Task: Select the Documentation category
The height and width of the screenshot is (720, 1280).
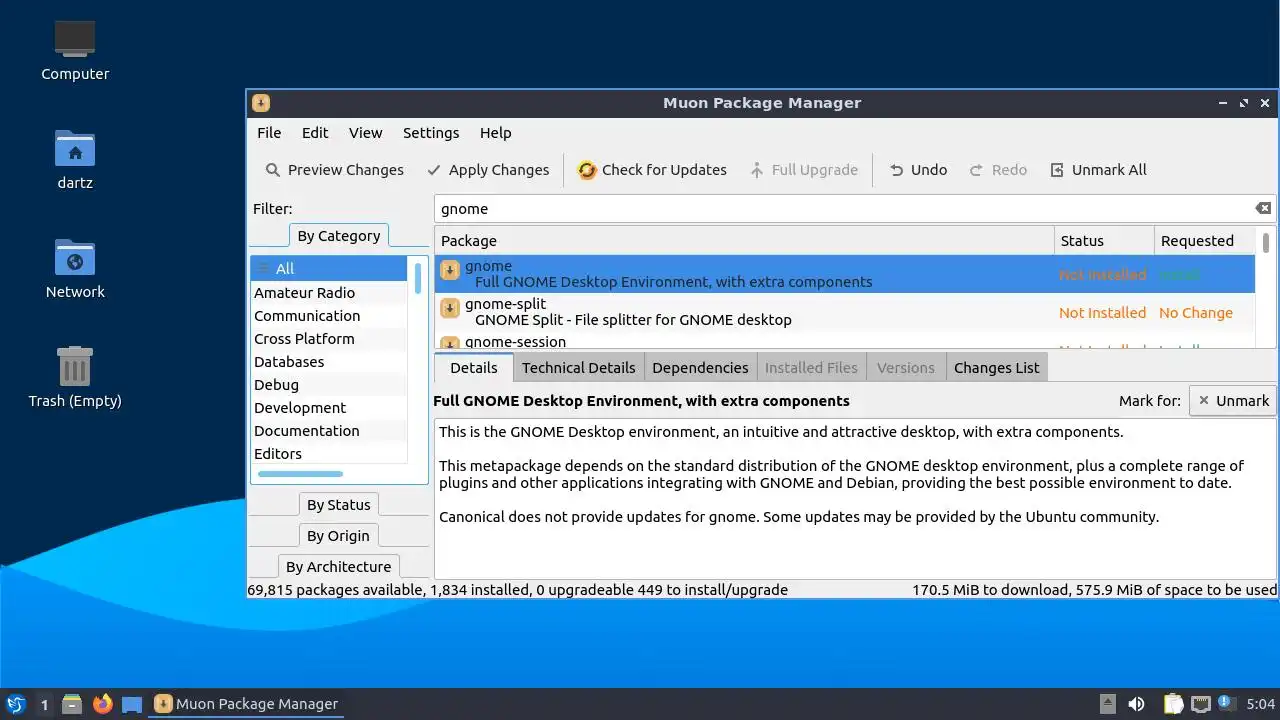Action: (x=329, y=431)
